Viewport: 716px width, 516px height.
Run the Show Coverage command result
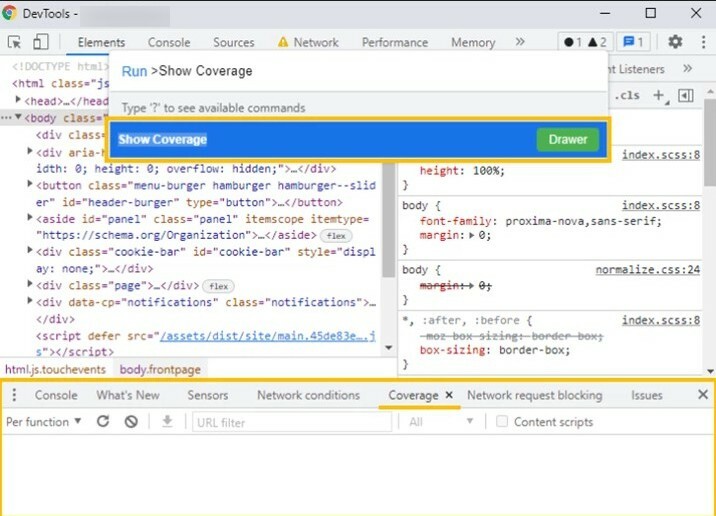point(358,139)
